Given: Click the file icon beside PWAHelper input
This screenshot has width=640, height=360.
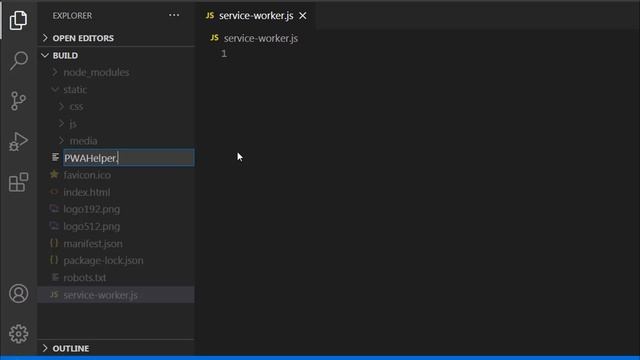Looking at the screenshot, I should [56, 157].
